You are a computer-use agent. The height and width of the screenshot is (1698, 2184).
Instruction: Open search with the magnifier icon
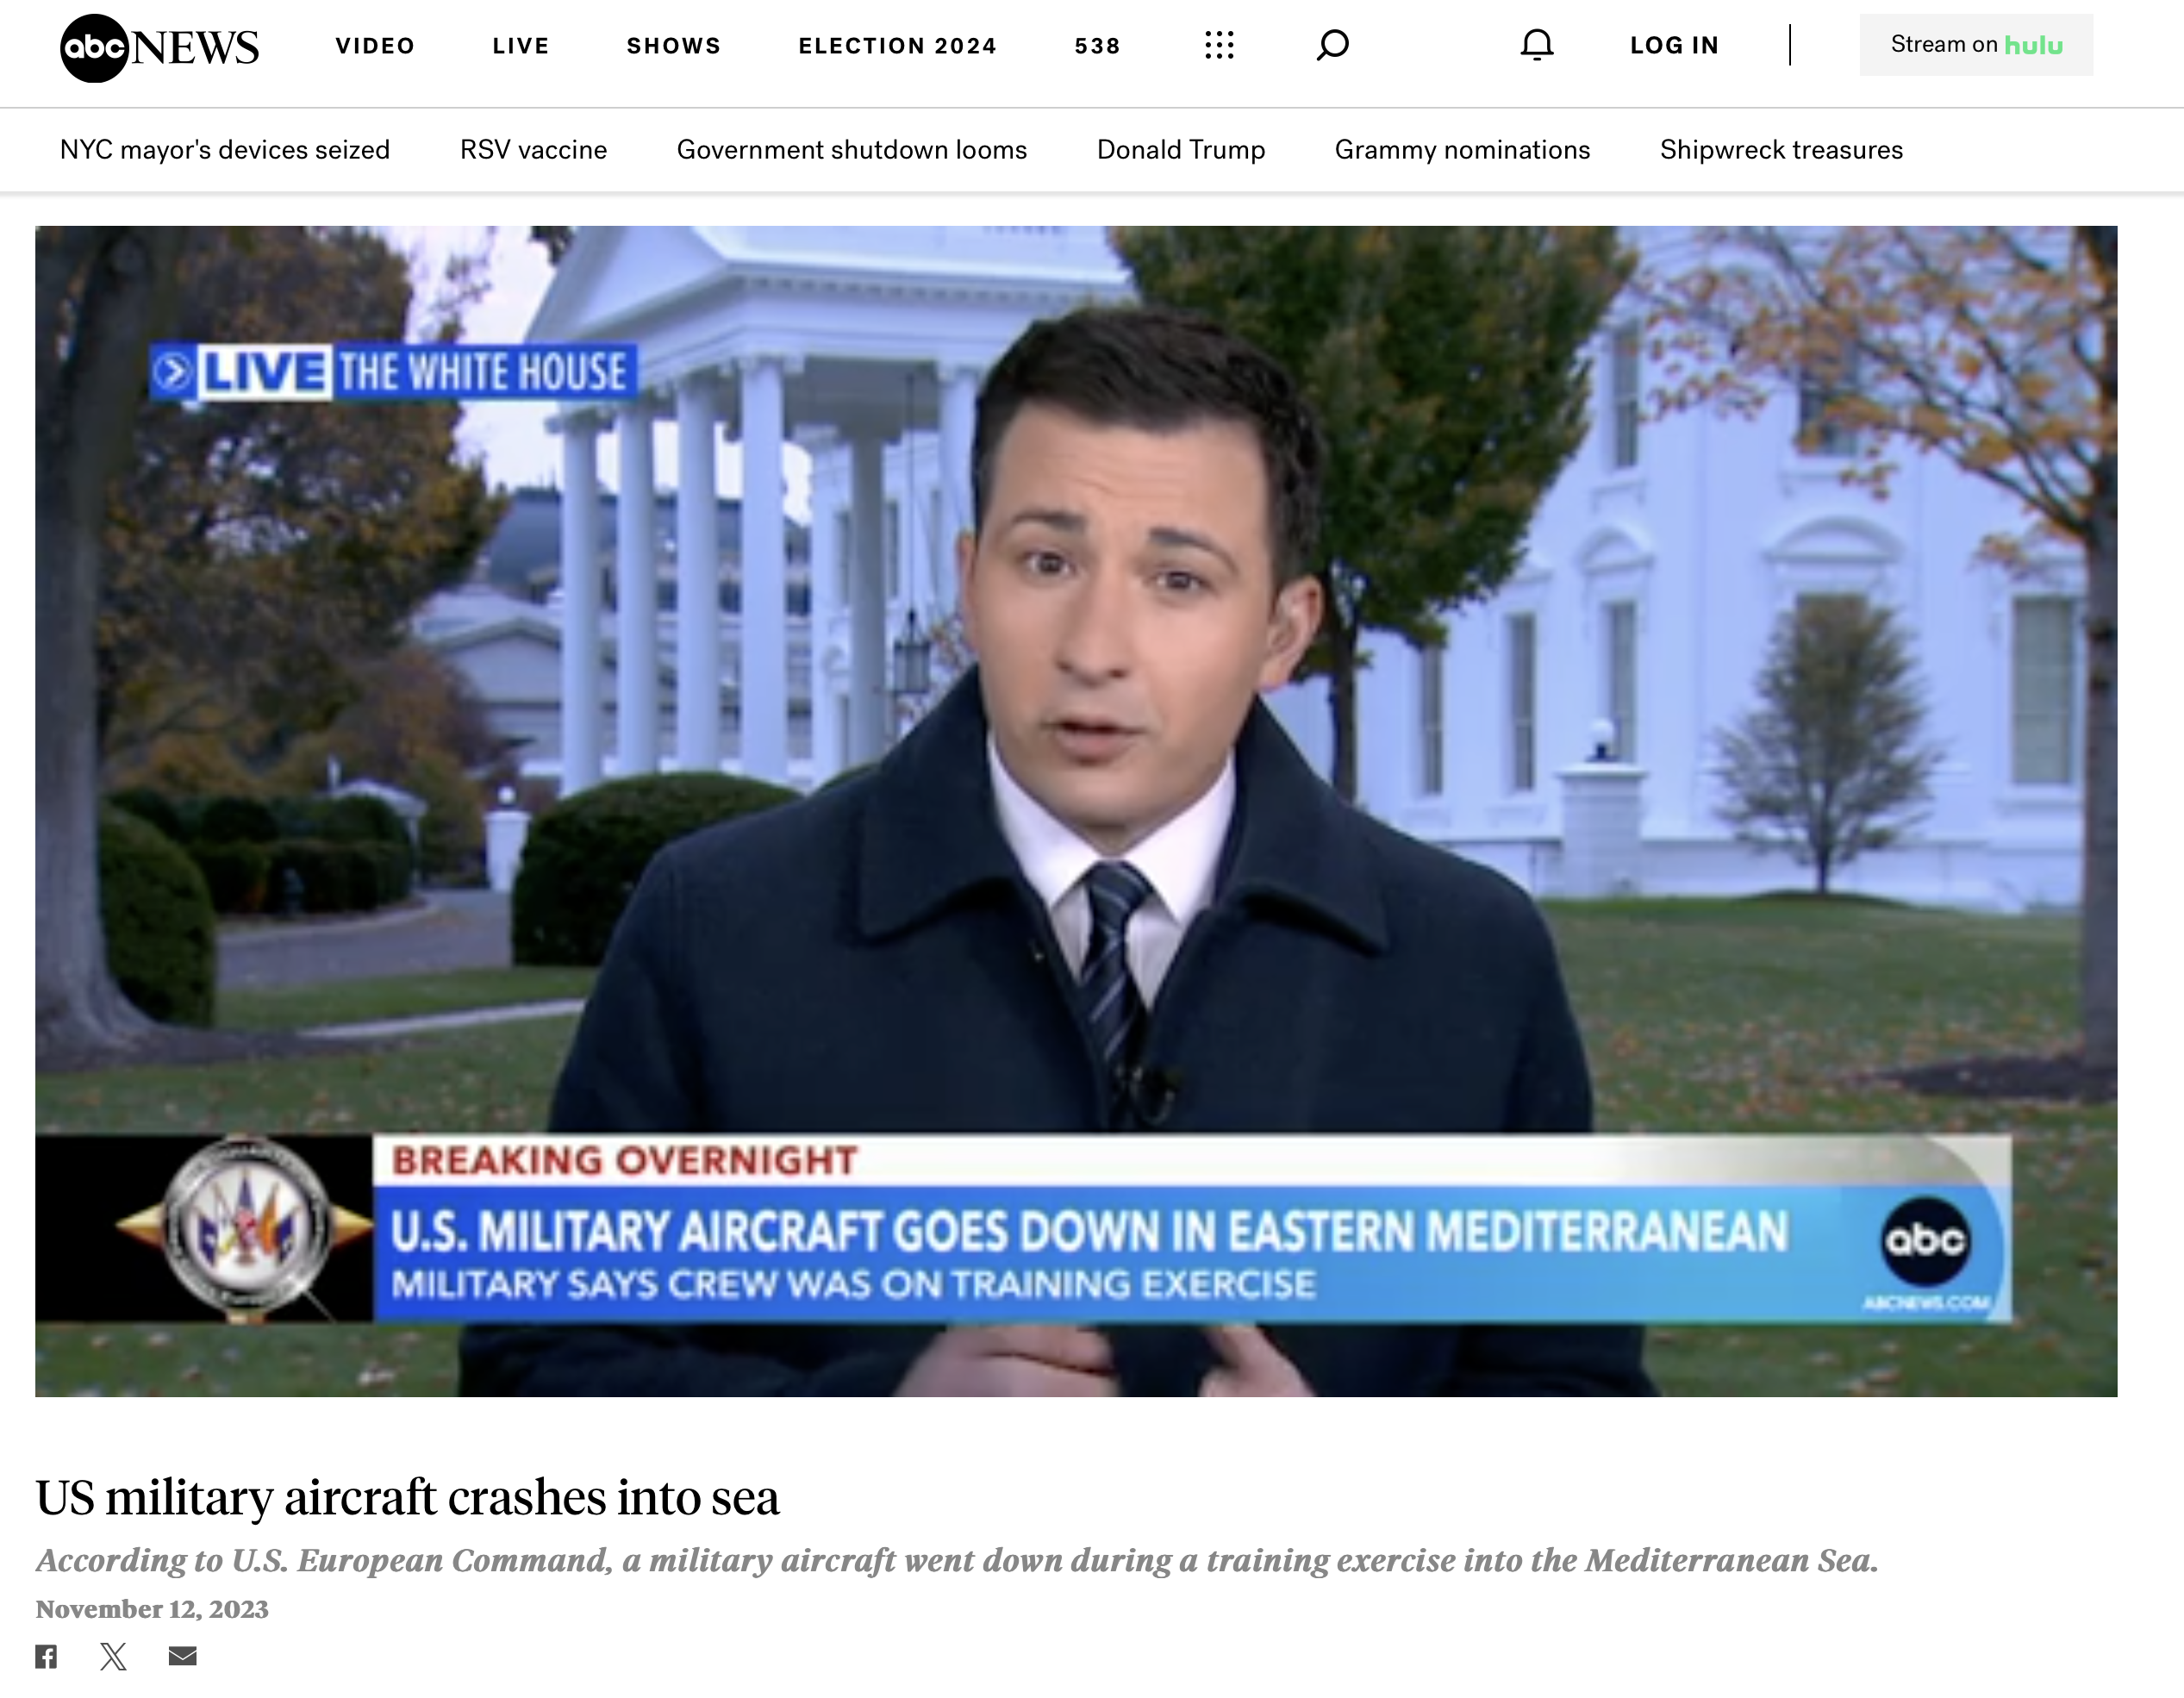click(1332, 45)
